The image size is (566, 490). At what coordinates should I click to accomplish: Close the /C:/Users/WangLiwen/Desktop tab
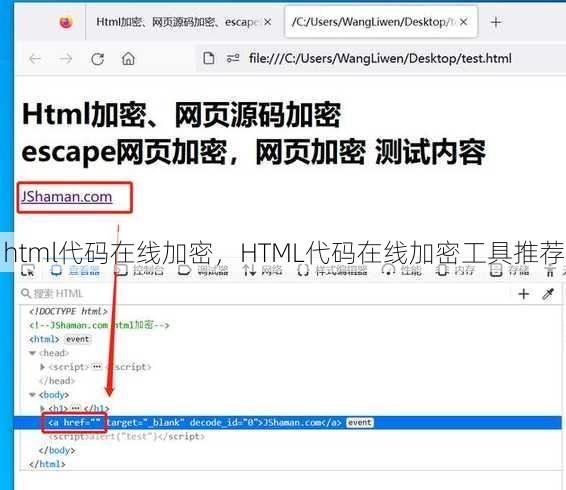click(464, 22)
